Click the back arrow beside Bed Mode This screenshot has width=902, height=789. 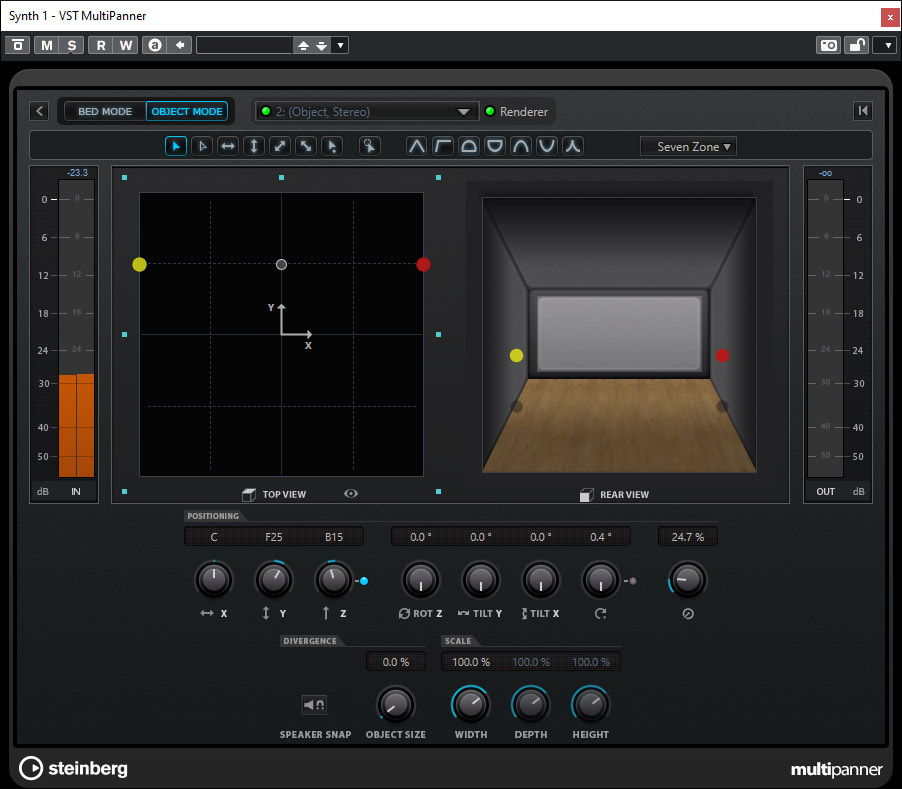coord(39,111)
